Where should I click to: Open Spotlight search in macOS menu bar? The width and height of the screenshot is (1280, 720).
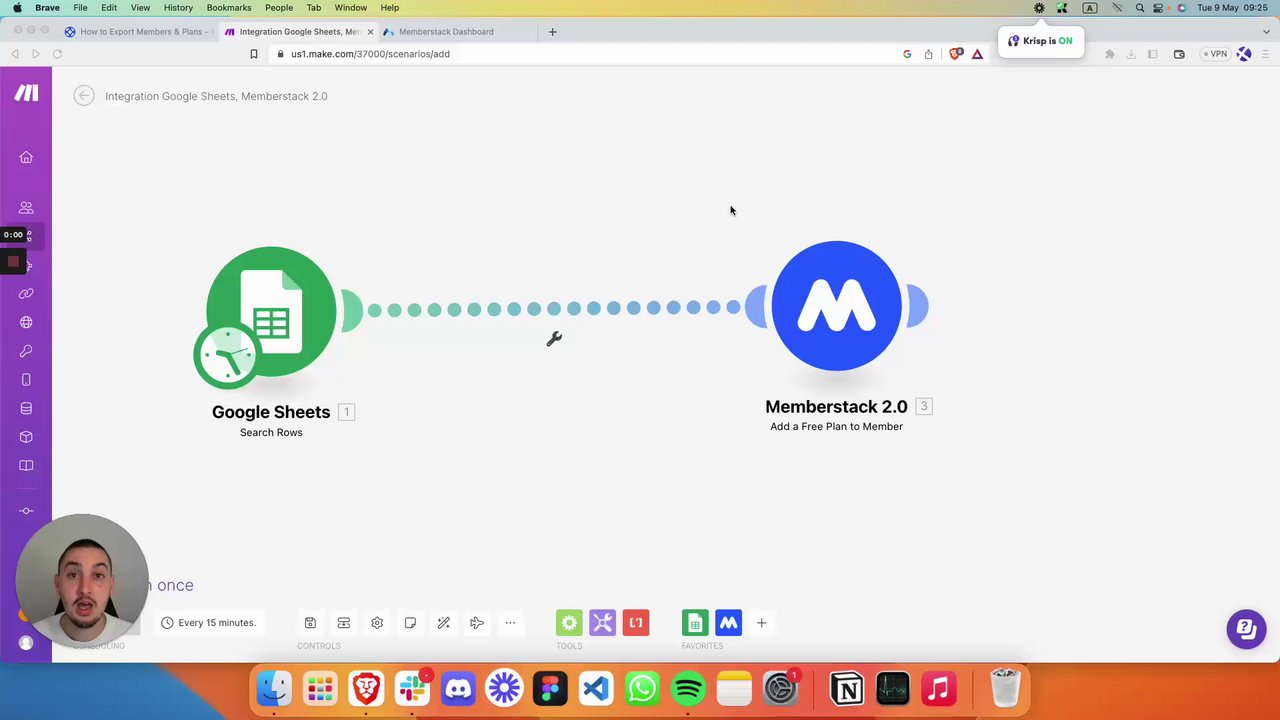pos(1140,8)
